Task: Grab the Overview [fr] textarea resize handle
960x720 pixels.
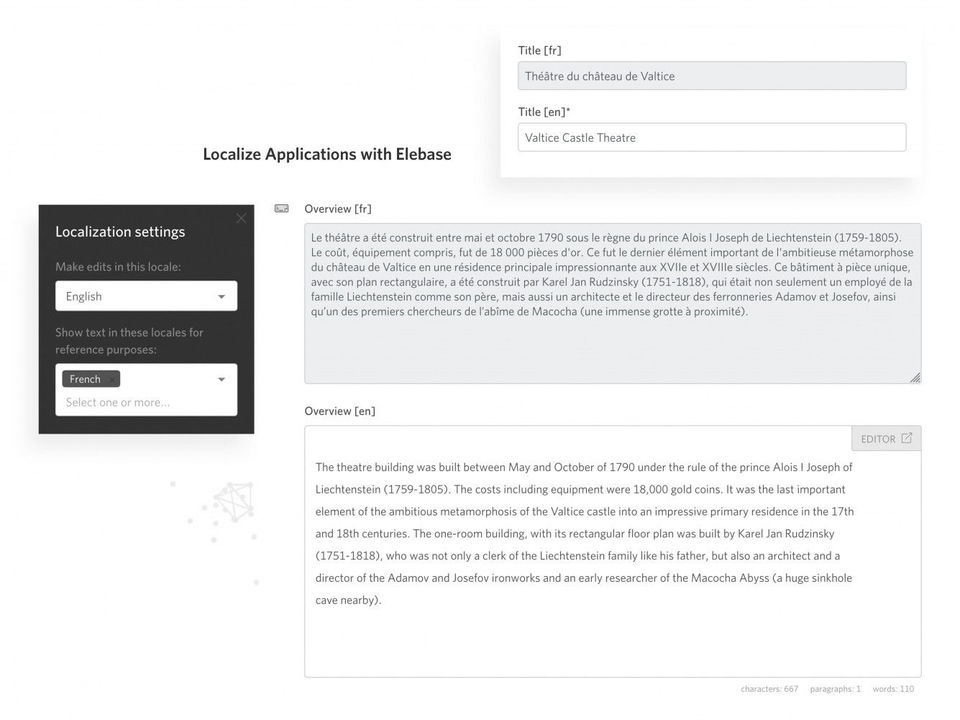Action: pos(915,378)
